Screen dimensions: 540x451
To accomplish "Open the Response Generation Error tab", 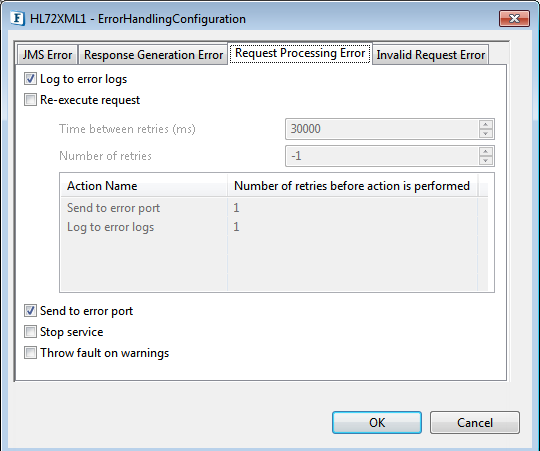I will pos(153,55).
